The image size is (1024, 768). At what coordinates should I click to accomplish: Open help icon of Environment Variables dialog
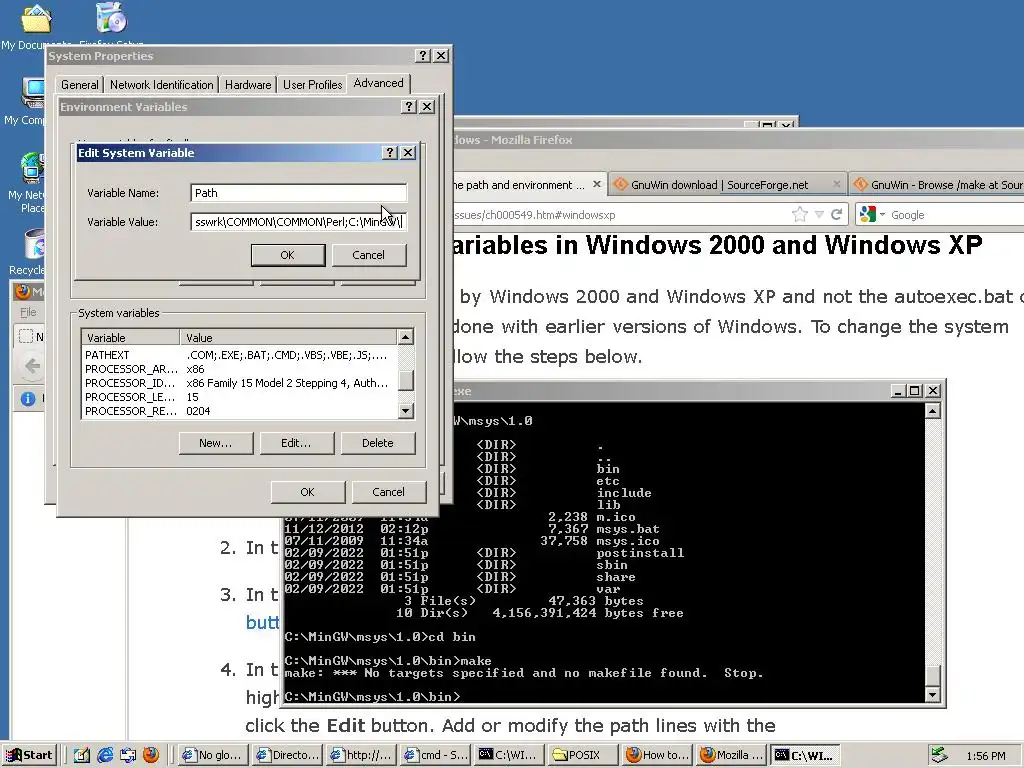coord(409,106)
